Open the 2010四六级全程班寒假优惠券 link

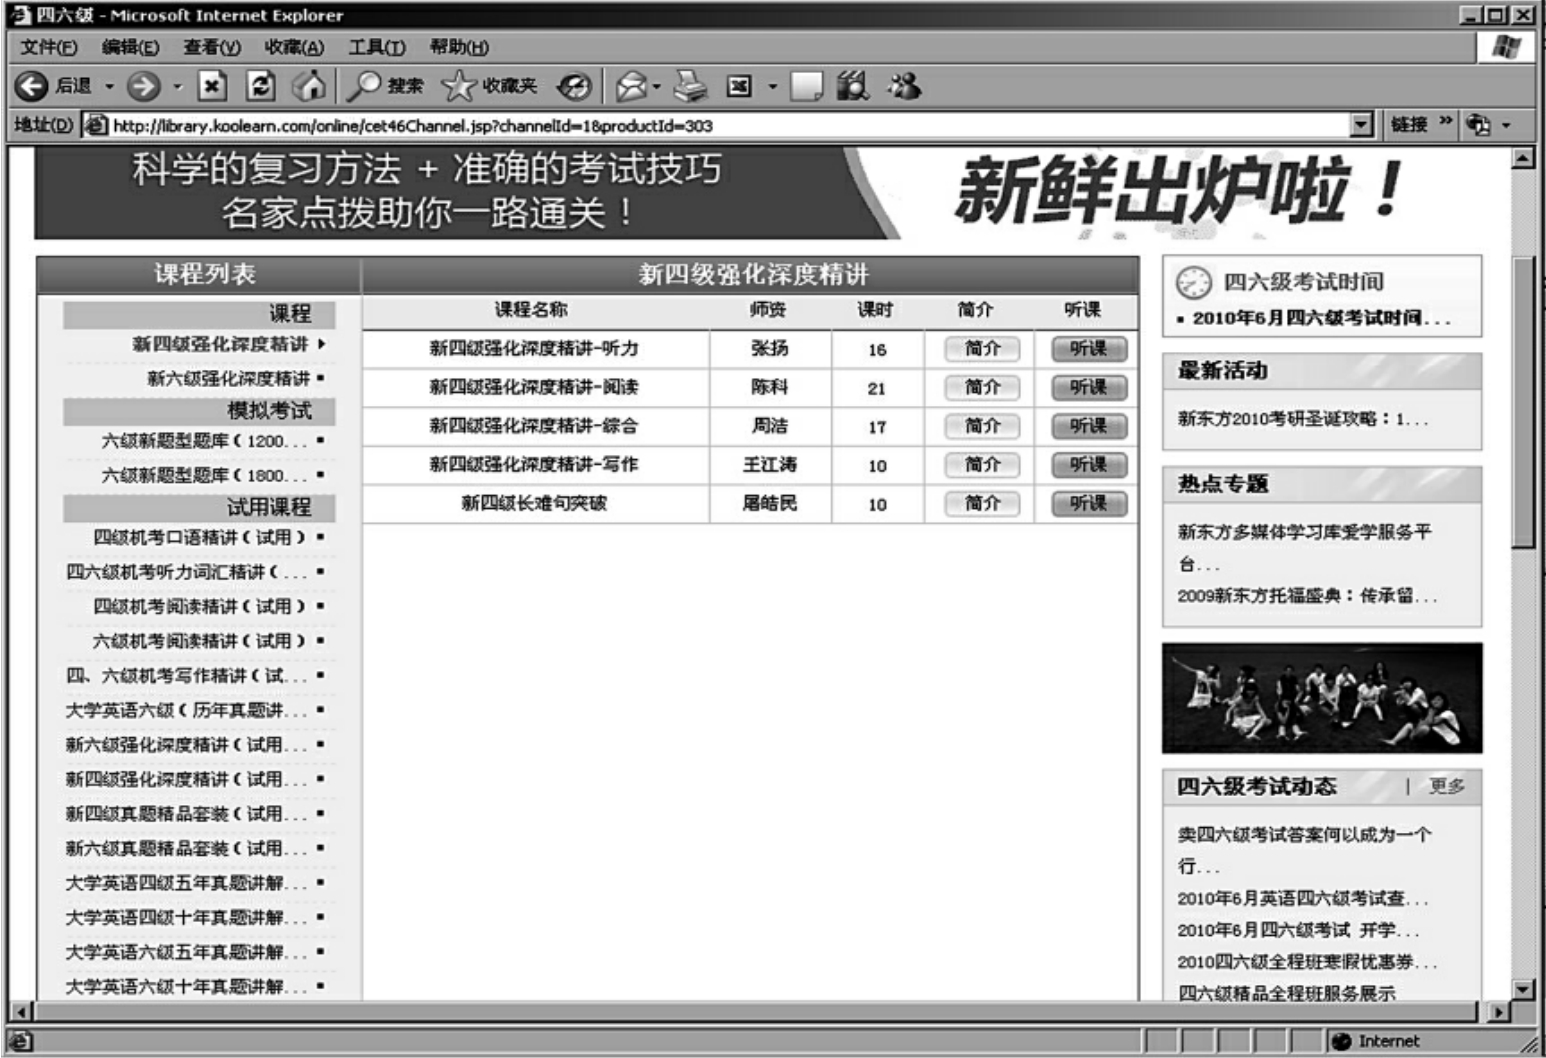(x=1307, y=962)
